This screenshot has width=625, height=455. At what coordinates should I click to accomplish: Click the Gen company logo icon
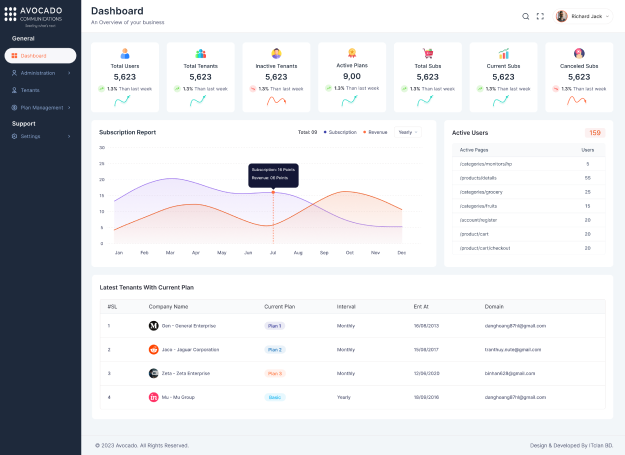point(154,326)
